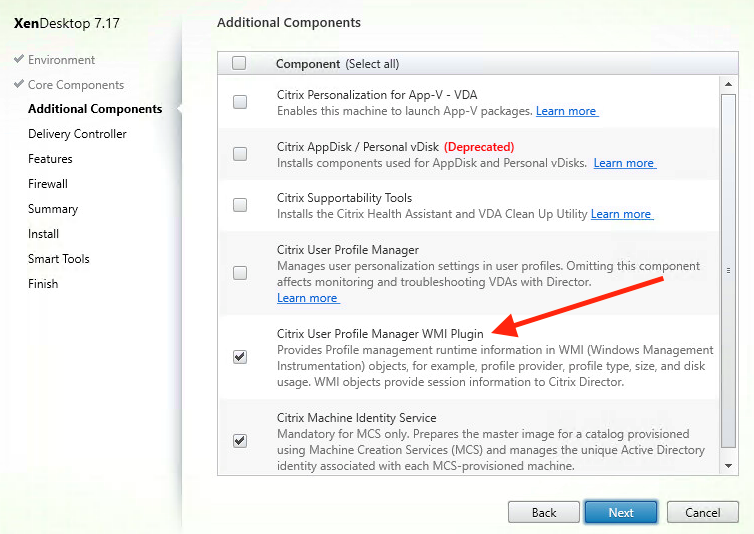Screen dimensions: 754x534
Task: Go to the Summary step
Action: [x=53, y=209]
